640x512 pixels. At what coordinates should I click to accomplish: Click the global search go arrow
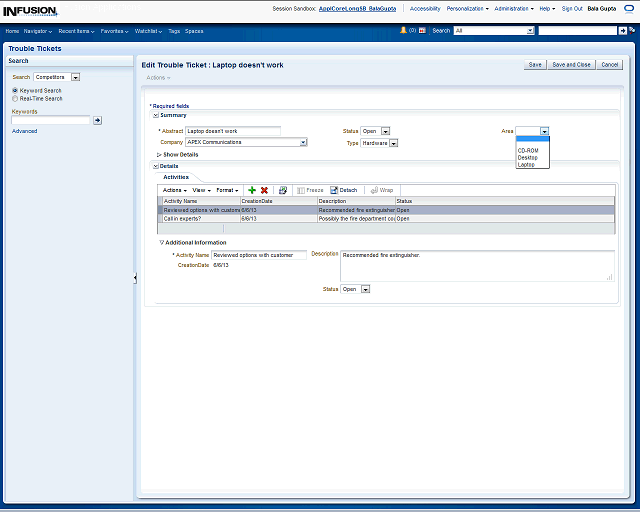pos(623,31)
